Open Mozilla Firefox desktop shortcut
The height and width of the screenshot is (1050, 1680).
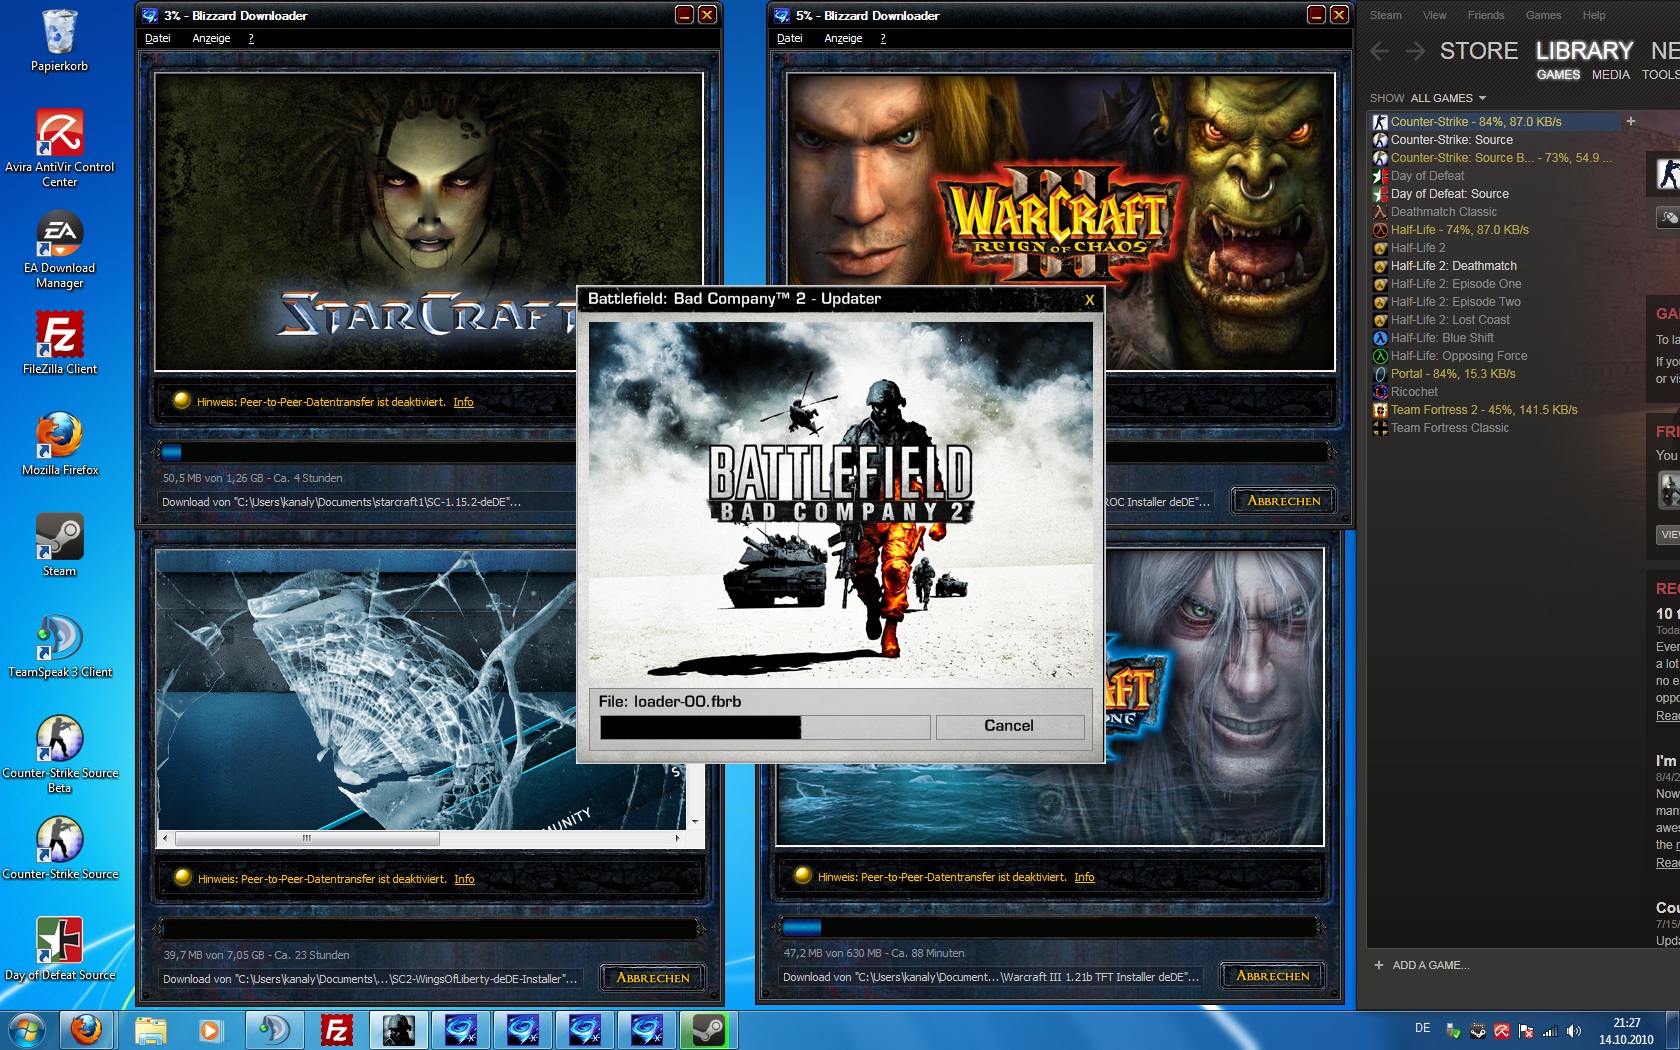pyautogui.click(x=60, y=438)
